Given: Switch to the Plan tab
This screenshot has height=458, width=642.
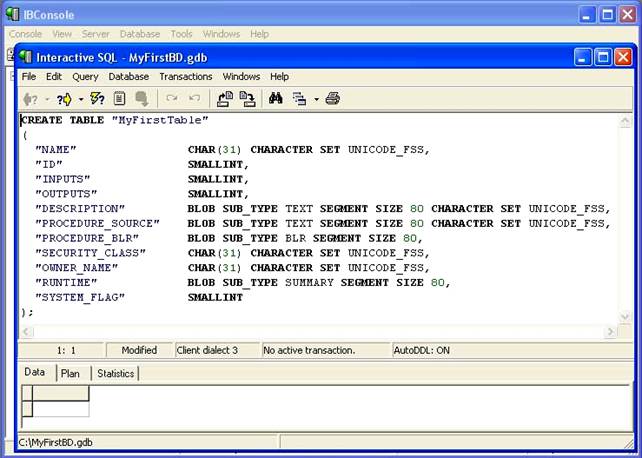Looking at the screenshot, I should click(70, 373).
